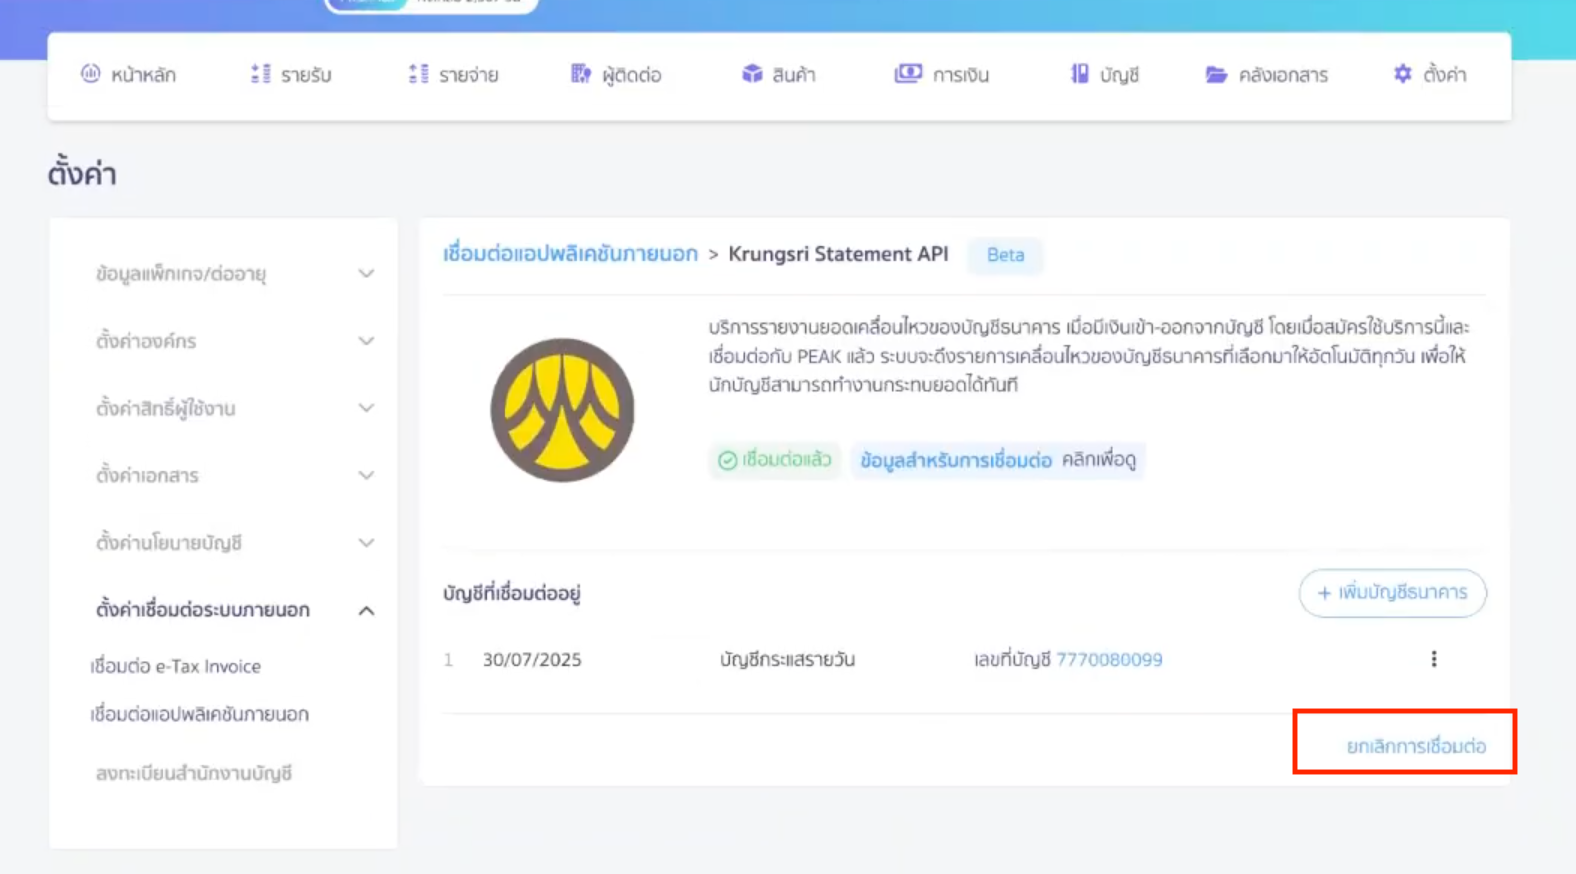Click the Krungsri bank logo

(x=562, y=410)
